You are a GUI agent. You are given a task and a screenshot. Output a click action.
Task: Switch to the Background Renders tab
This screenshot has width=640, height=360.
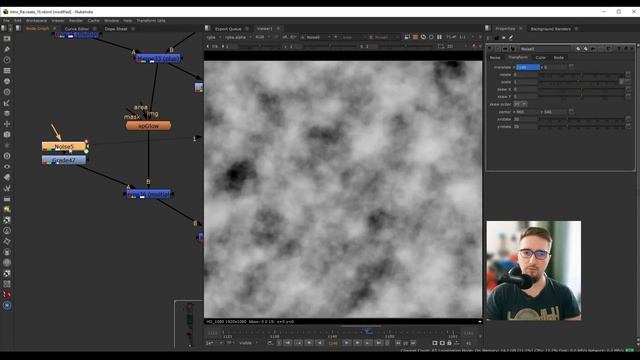coord(550,29)
